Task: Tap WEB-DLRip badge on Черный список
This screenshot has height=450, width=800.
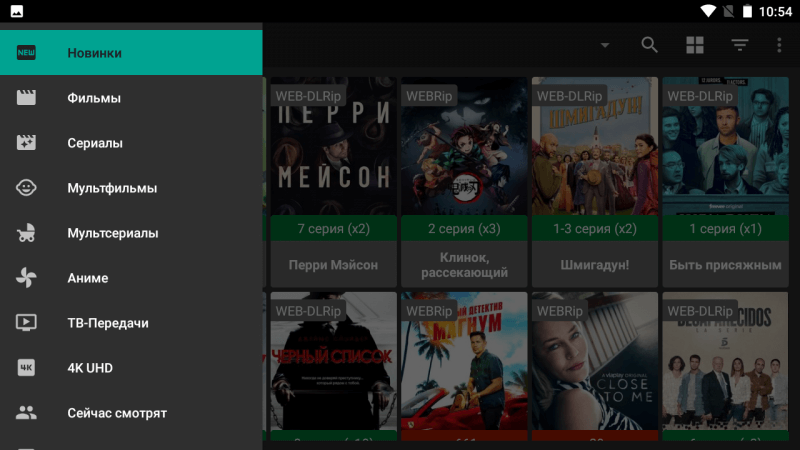Action: pos(308,311)
